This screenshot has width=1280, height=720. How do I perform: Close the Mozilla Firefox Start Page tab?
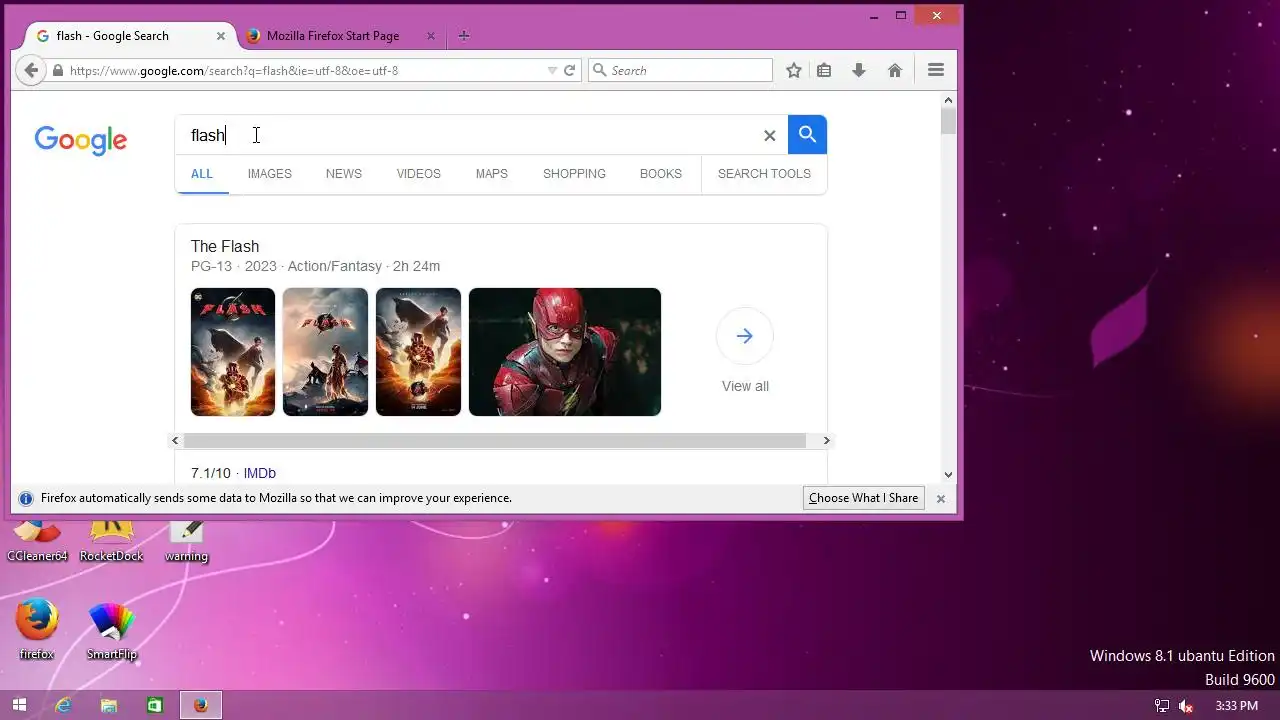pos(431,36)
